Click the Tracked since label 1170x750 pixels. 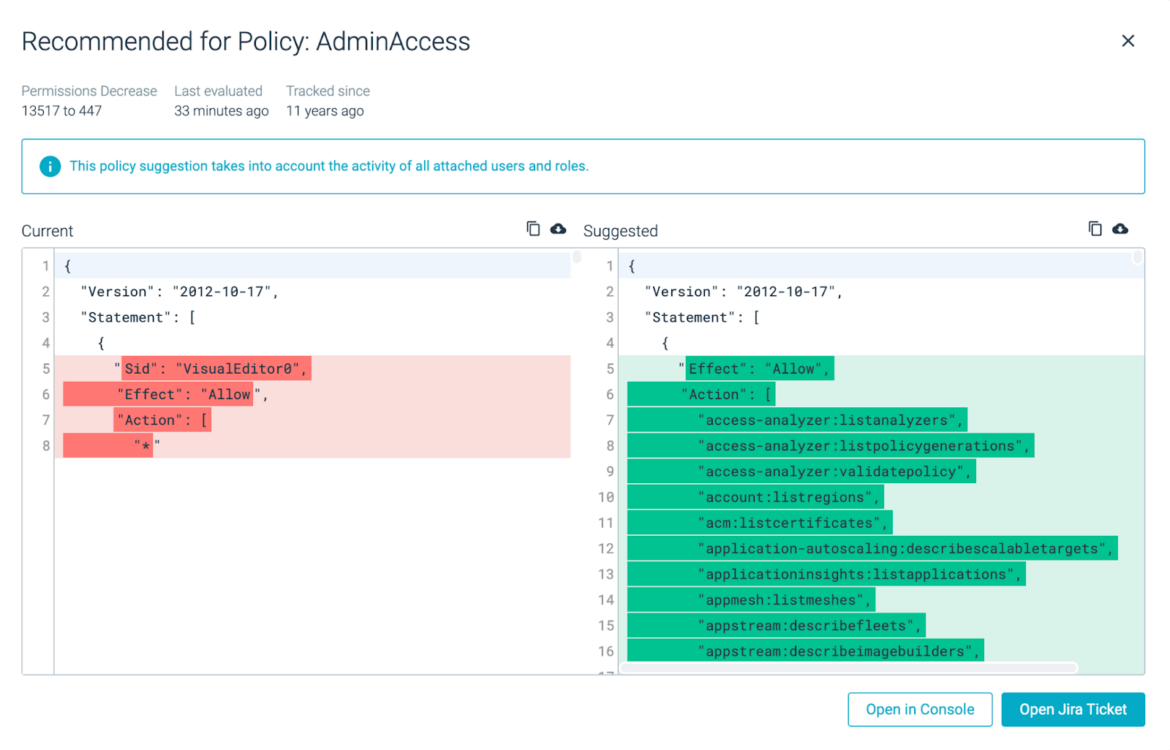coord(327,90)
